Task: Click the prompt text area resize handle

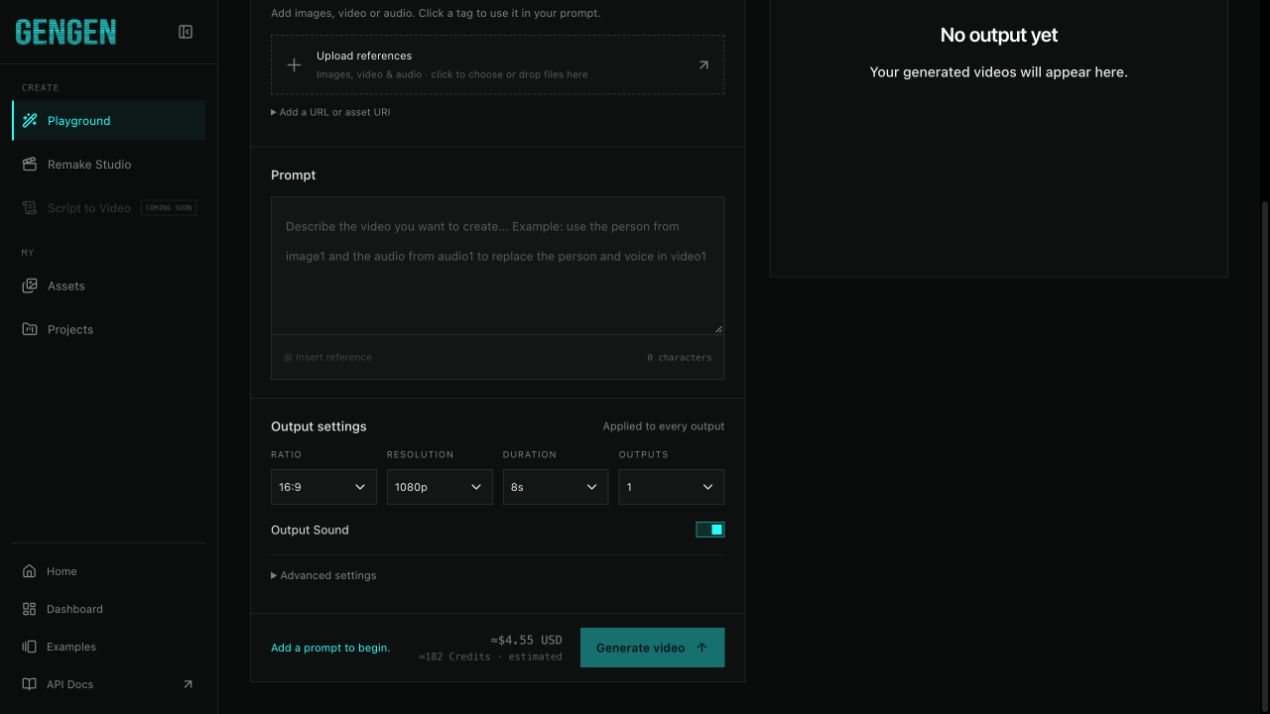Action: (x=718, y=328)
